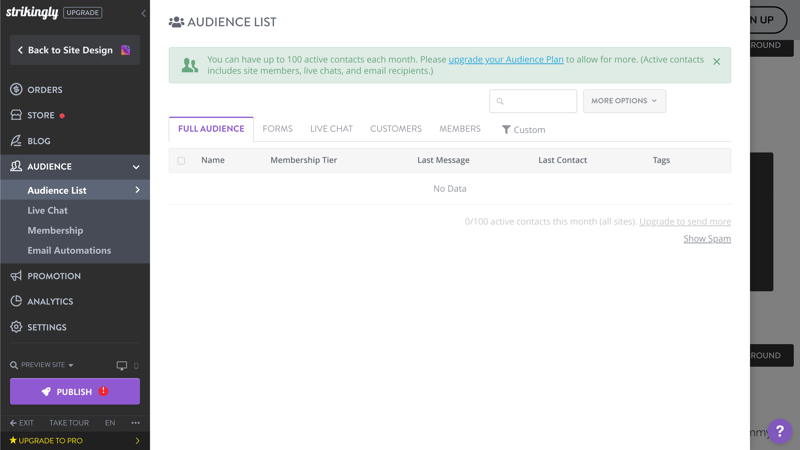Viewport: 800px width, 450px height.
Task: Open Blog via the pen icon
Action: (x=16, y=140)
